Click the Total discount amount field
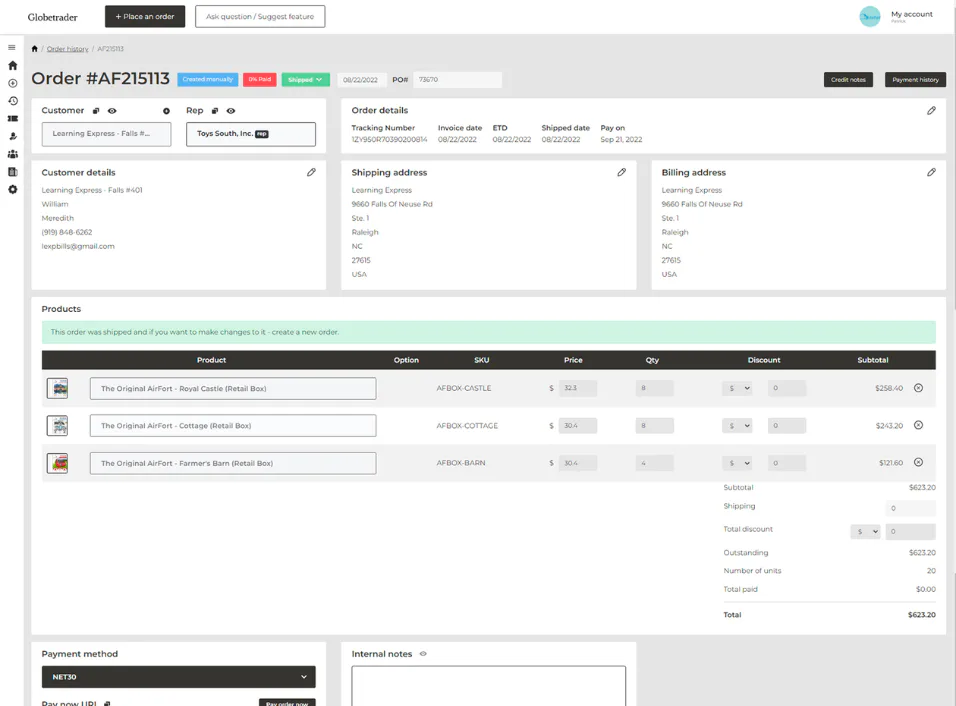956x706 pixels. 910,532
